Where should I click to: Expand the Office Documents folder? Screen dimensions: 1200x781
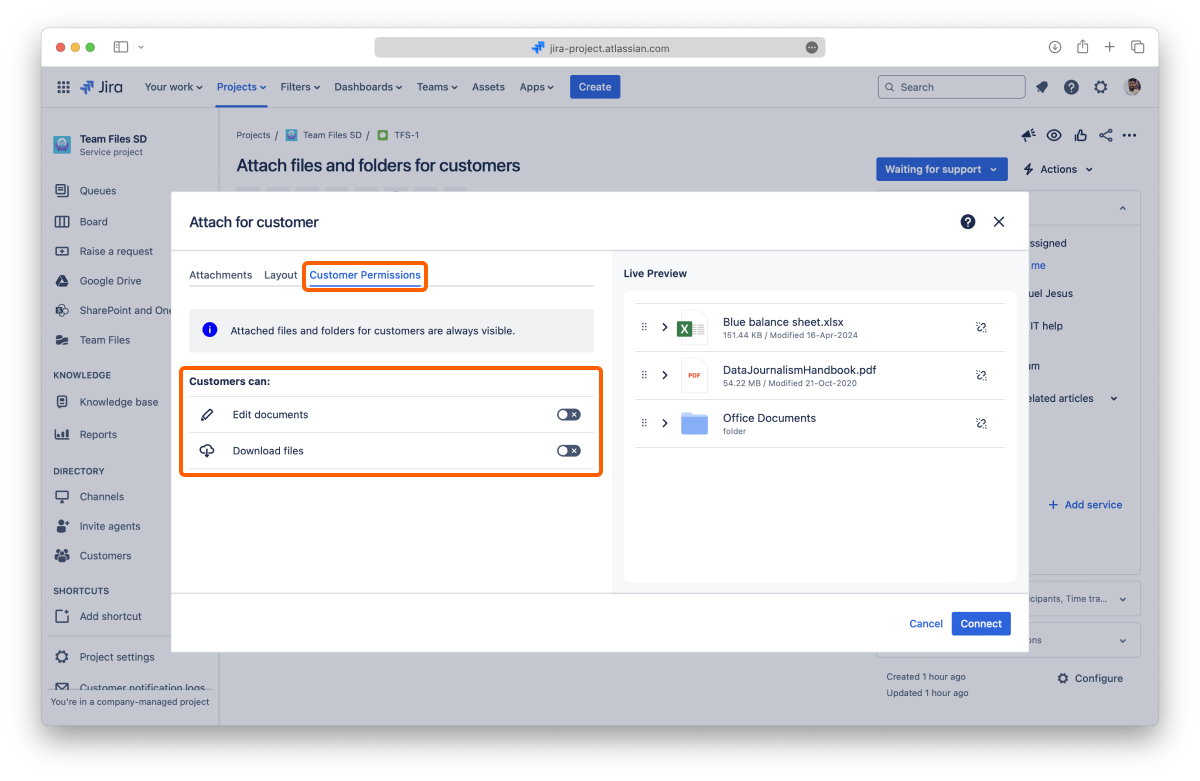tap(665, 423)
